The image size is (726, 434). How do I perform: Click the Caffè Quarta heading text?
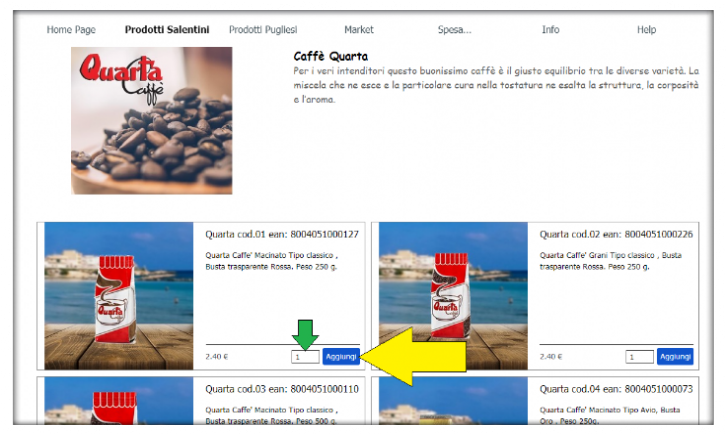coord(331,57)
